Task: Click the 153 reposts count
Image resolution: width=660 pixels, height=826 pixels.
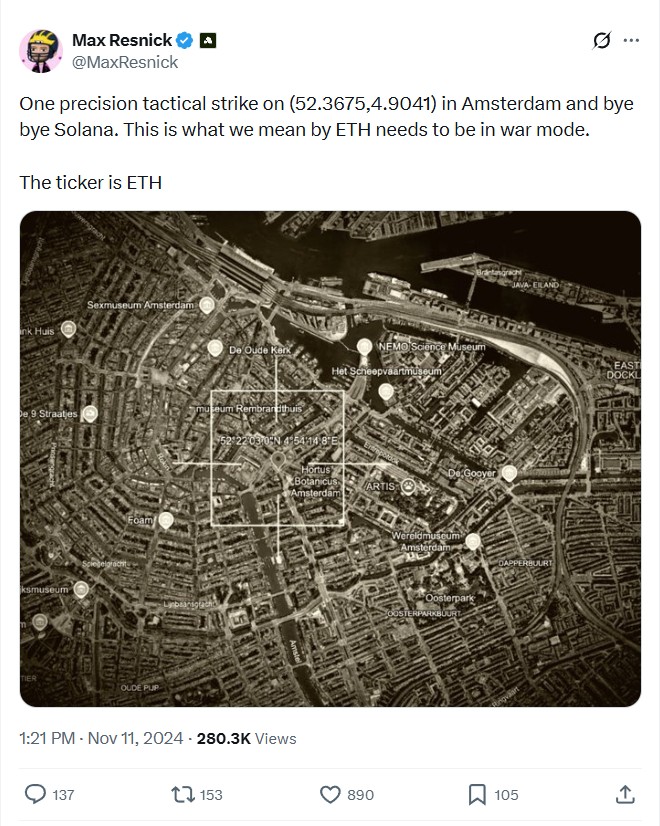Action: click(x=210, y=795)
